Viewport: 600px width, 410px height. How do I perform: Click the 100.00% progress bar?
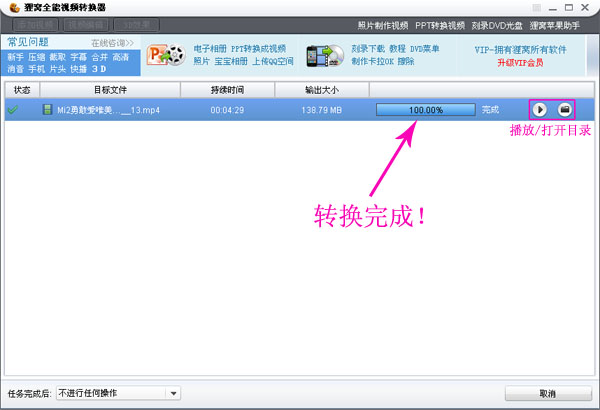[x=426, y=110]
